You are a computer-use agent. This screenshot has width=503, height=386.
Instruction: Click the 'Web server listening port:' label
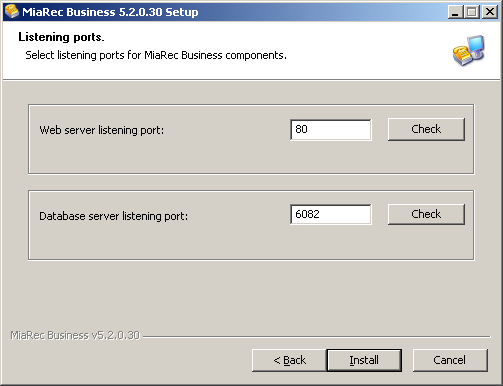(102, 130)
